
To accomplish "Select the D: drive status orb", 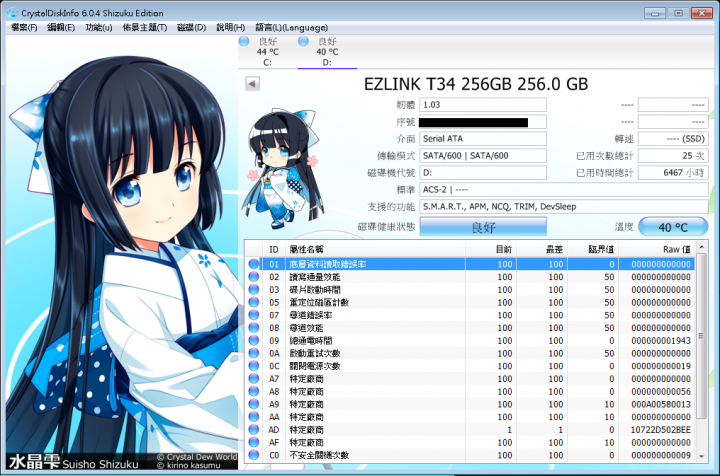I will (x=303, y=41).
